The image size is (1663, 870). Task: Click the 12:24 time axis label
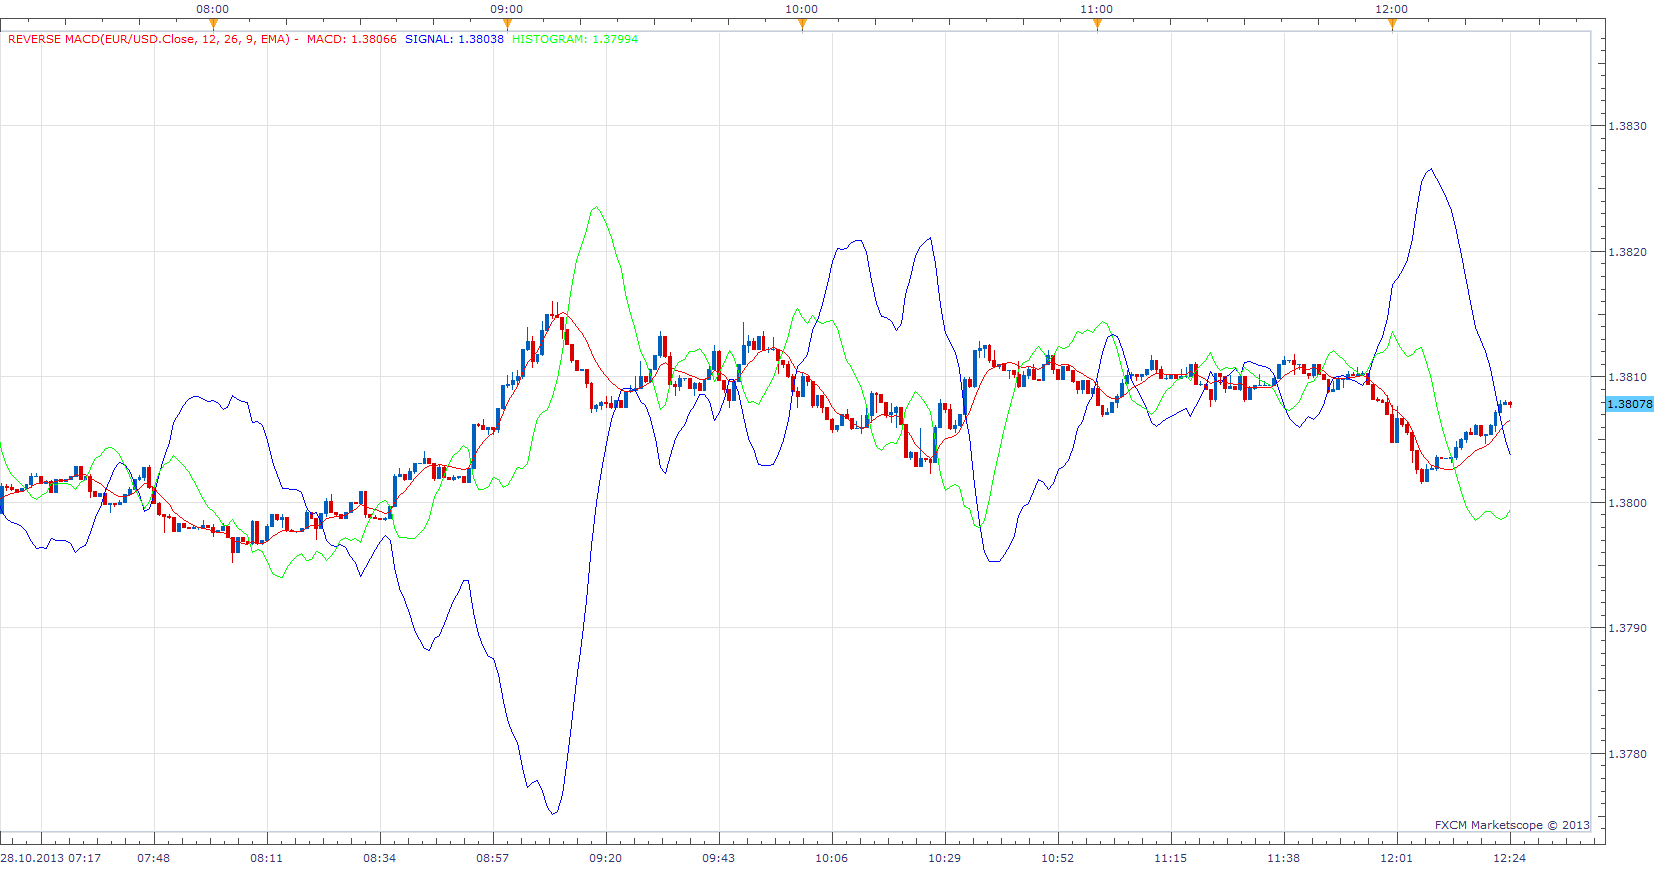pyautogui.click(x=1510, y=858)
